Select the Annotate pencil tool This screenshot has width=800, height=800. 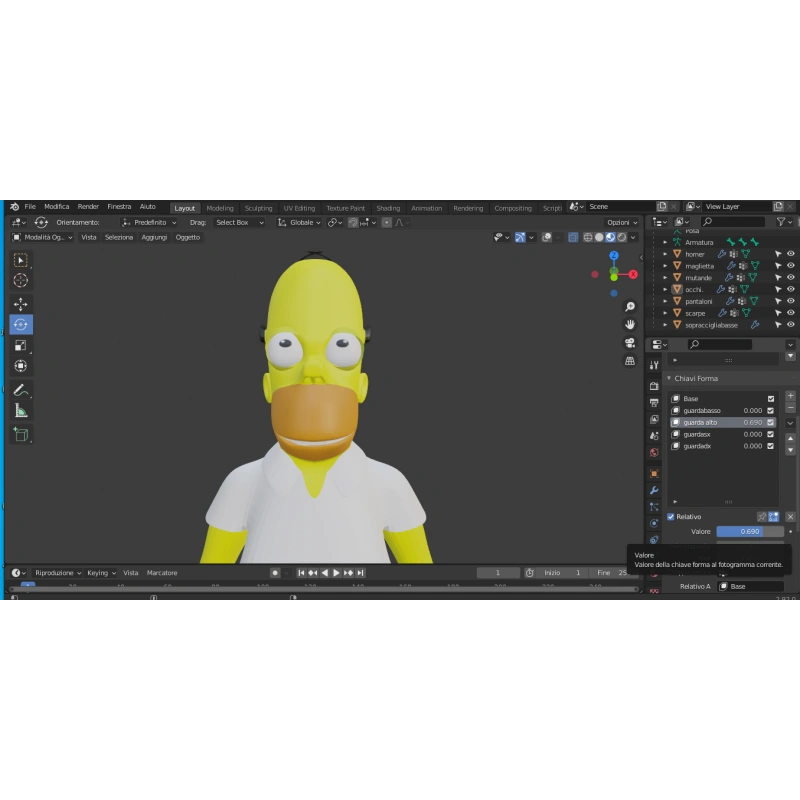20,390
